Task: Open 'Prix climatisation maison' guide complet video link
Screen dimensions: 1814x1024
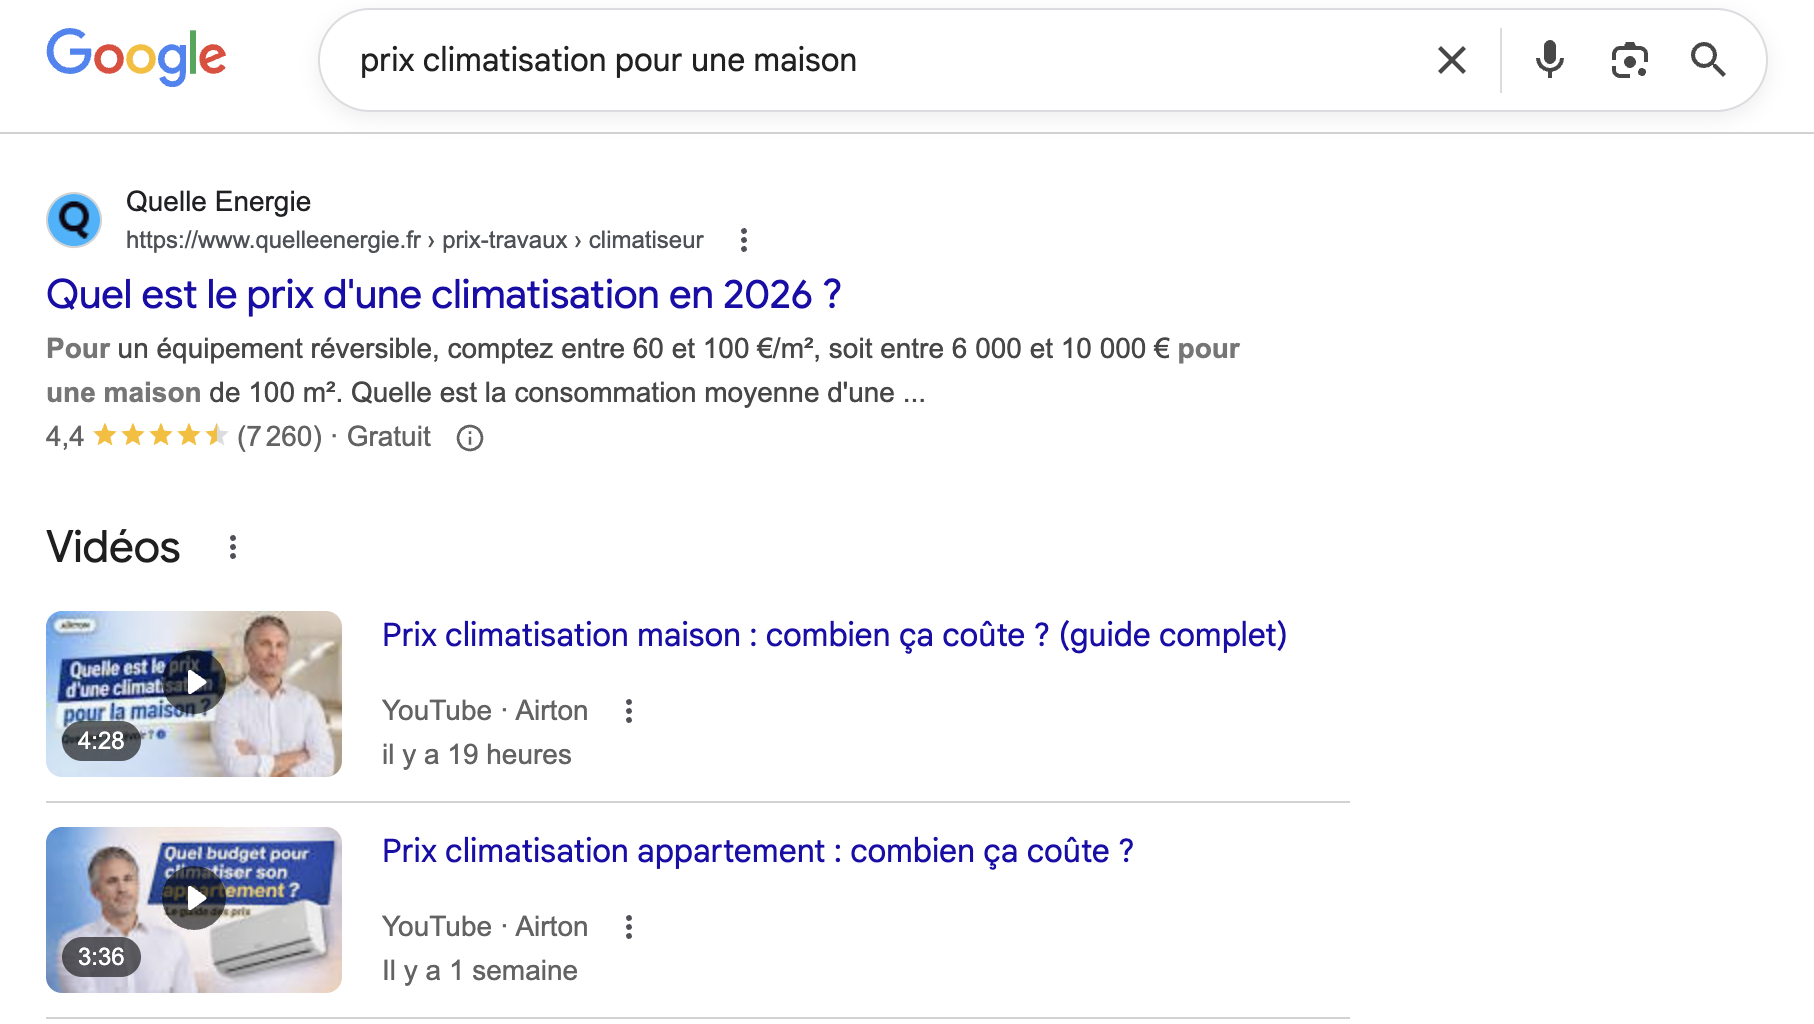Action: coord(834,635)
